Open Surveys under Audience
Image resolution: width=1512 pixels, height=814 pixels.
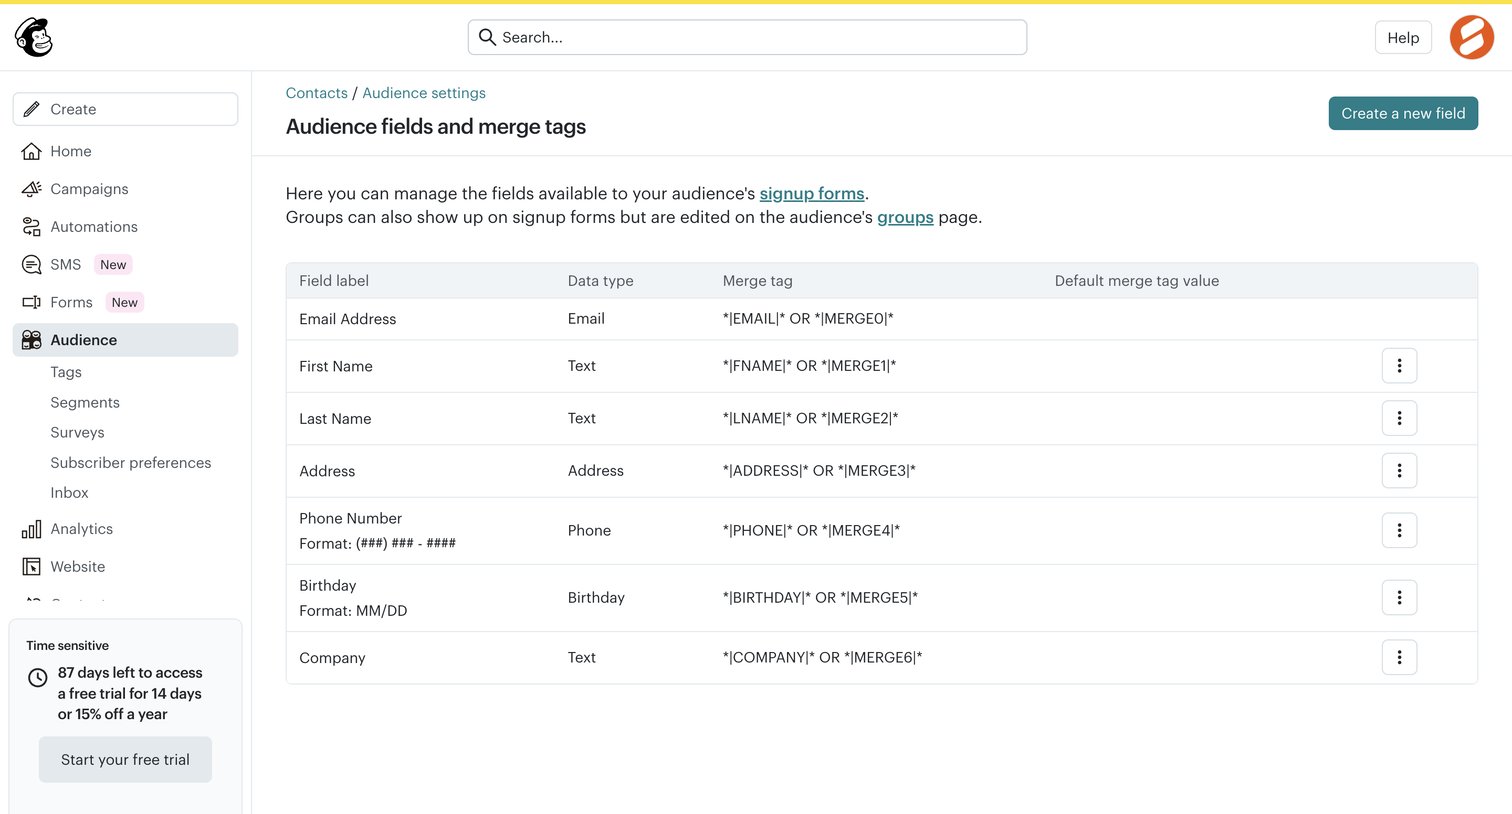coord(77,432)
